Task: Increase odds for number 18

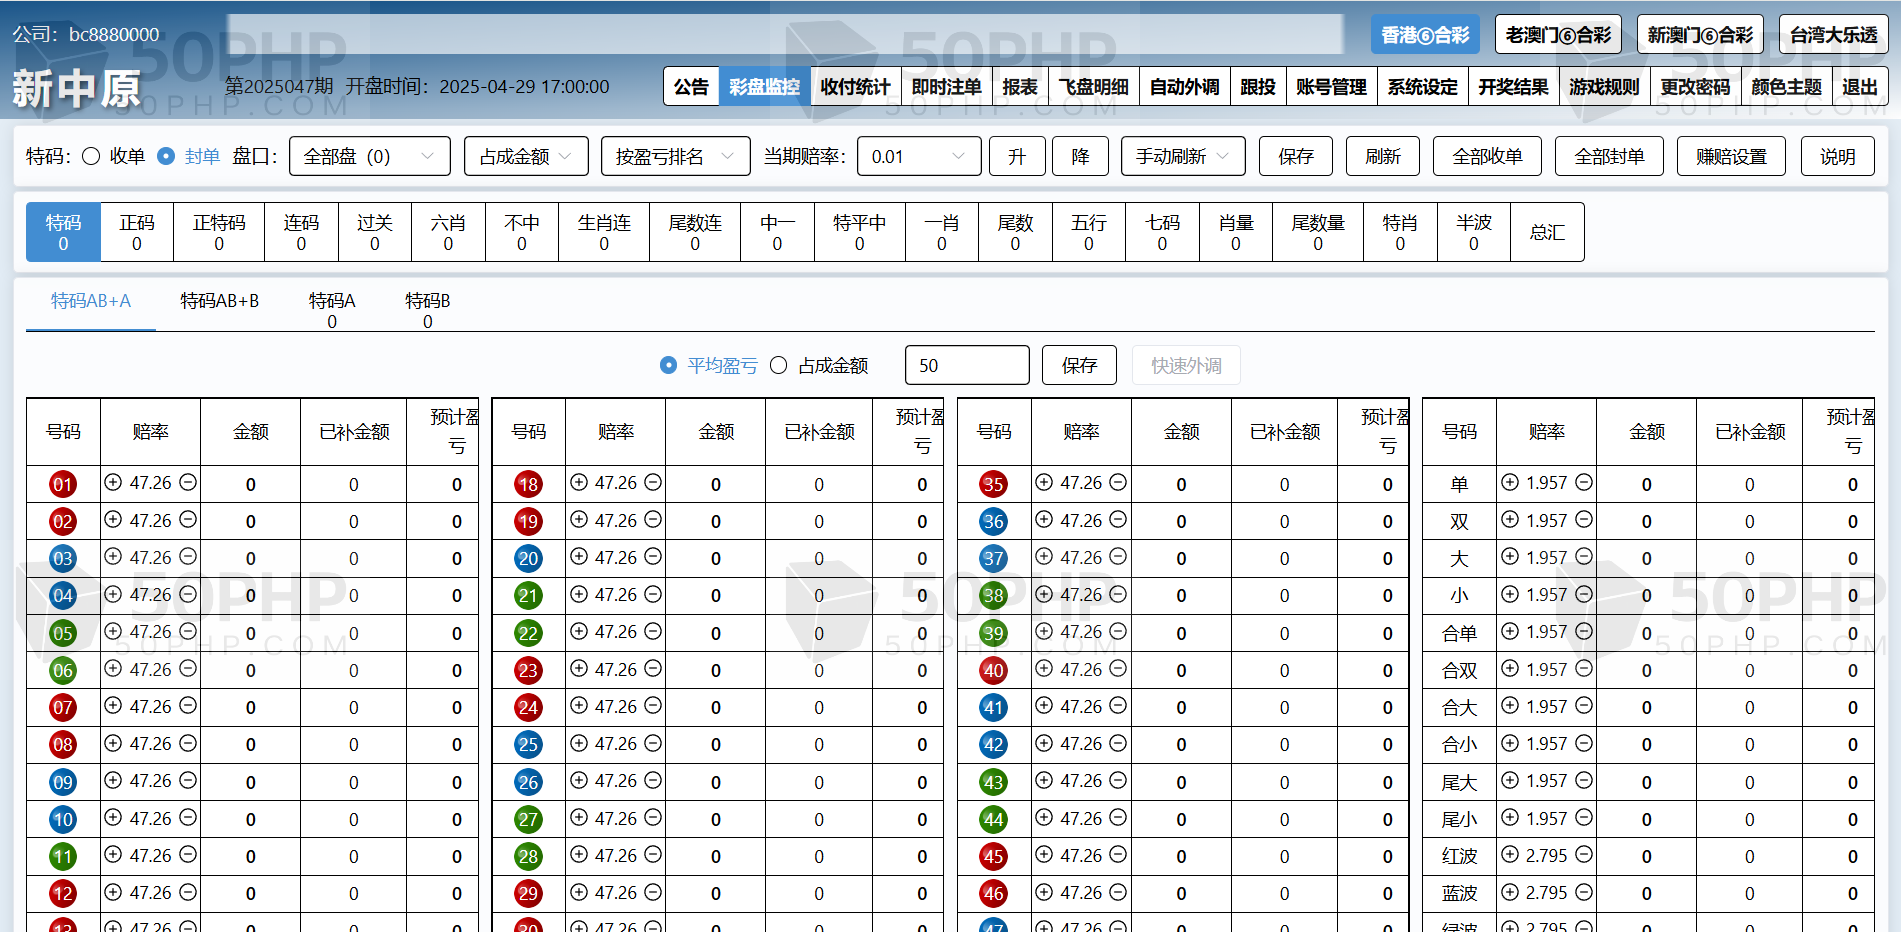Action: [579, 483]
